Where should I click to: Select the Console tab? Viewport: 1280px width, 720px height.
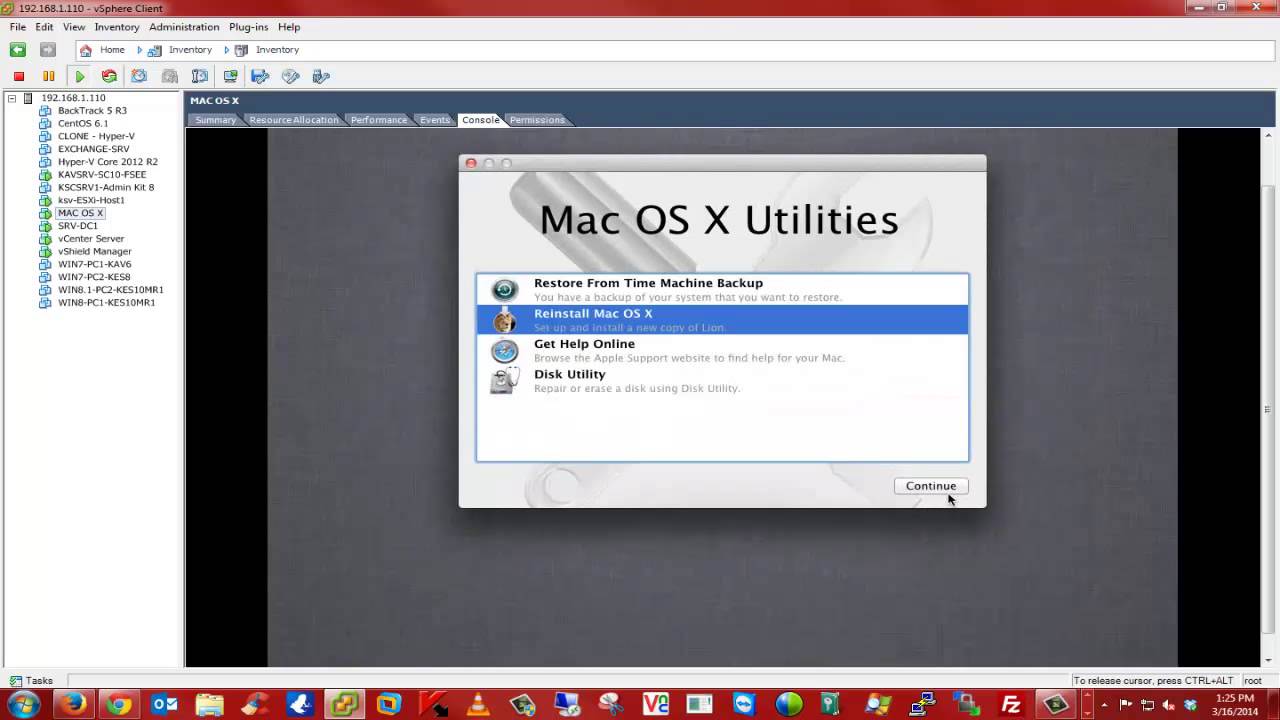(481, 120)
